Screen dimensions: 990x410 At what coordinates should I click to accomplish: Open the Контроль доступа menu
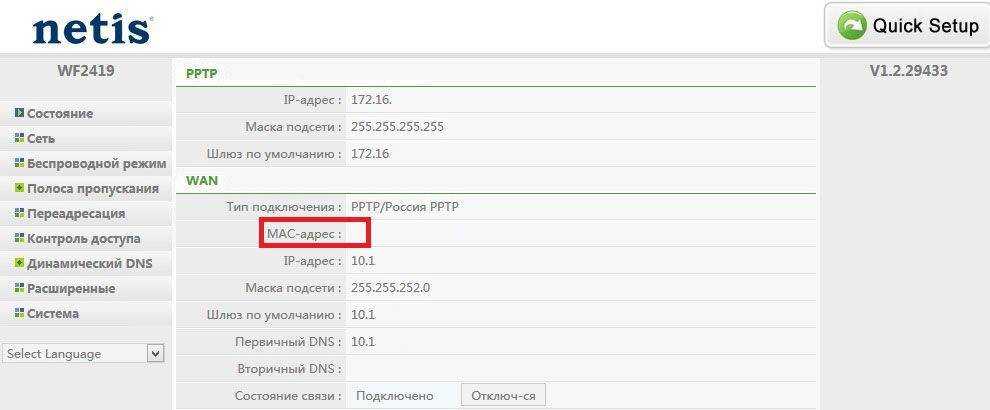(85, 239)
